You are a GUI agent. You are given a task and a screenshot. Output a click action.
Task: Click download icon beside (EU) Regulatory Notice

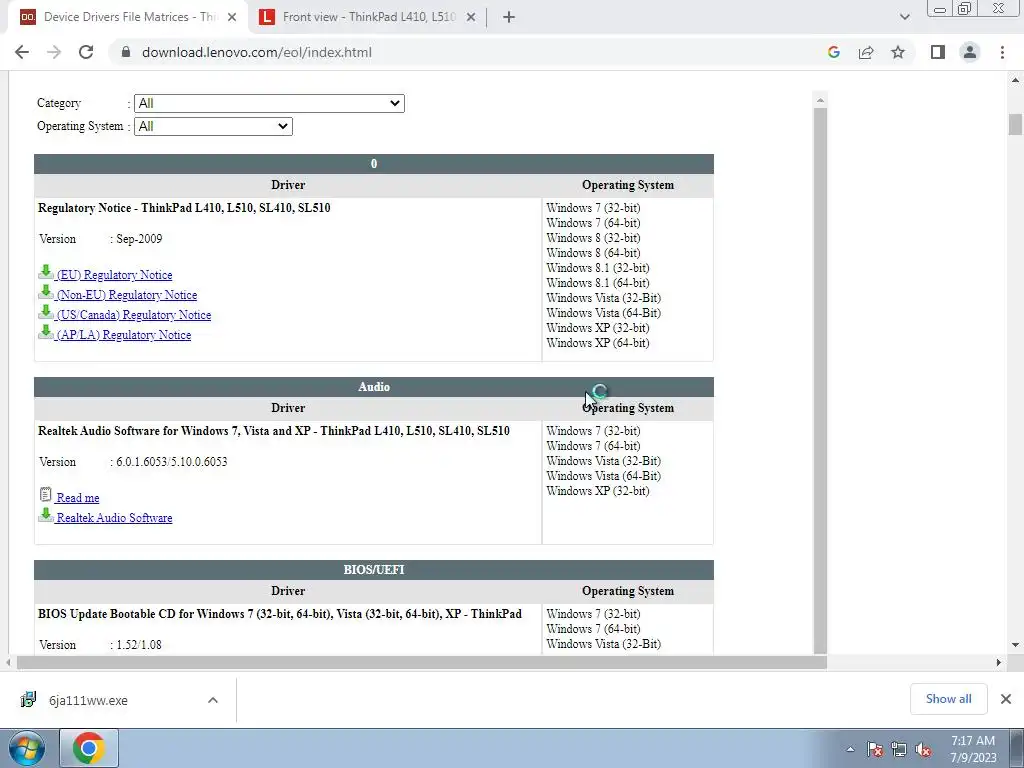[x=46, y=272]
